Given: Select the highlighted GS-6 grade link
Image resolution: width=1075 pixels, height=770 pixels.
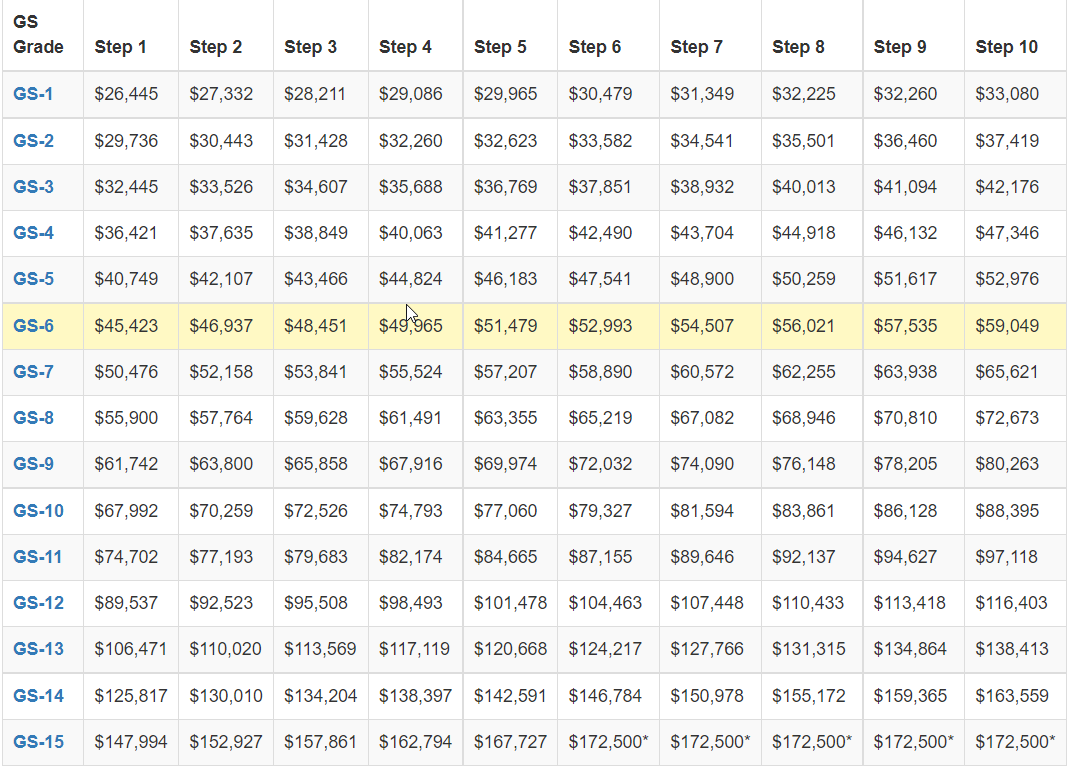Looking at the screenshot, I should click(x=33, y=326).
